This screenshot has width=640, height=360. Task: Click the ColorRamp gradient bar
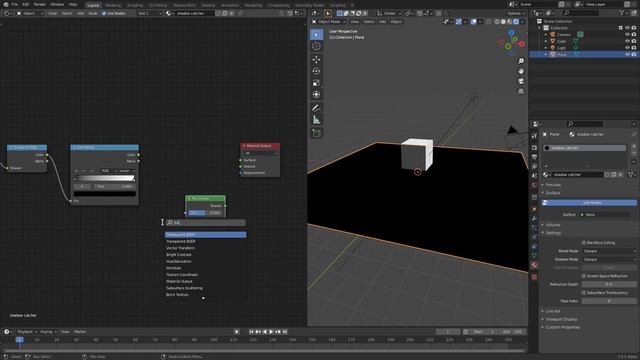click(105, 178)
